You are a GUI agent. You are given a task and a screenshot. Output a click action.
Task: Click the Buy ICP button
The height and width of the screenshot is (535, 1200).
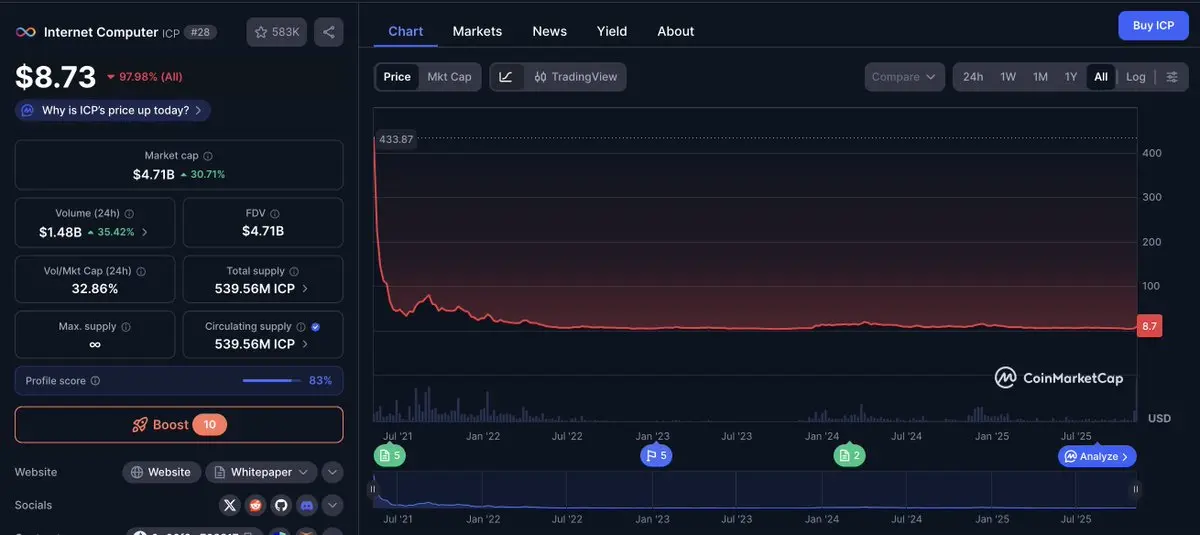coord(1153,25)
